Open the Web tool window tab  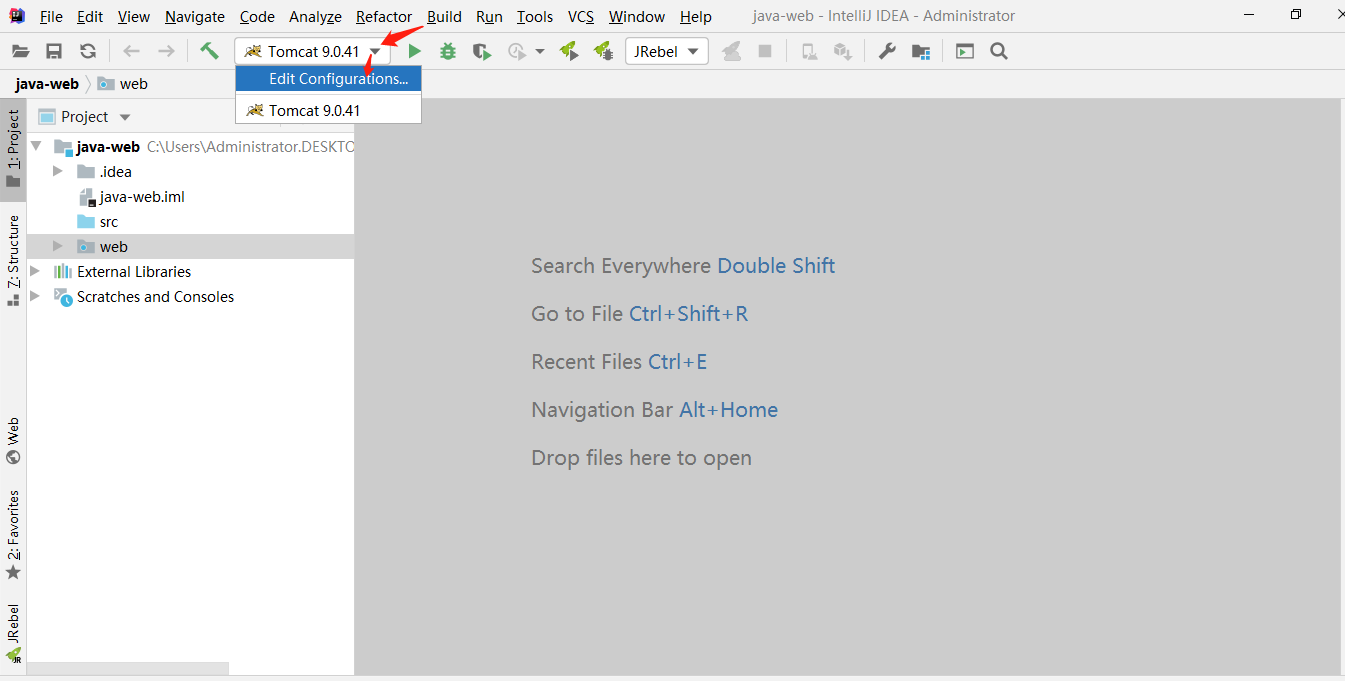coord(13,441)
